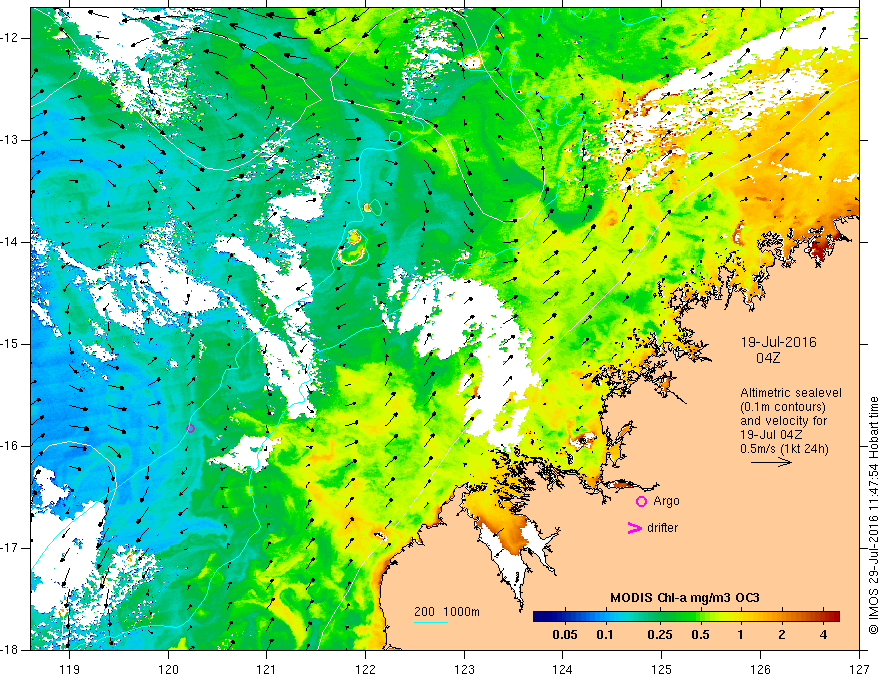Click the latitude axis label '-18'
Viewport: 880px width, 680px height.
pos(11,650)
